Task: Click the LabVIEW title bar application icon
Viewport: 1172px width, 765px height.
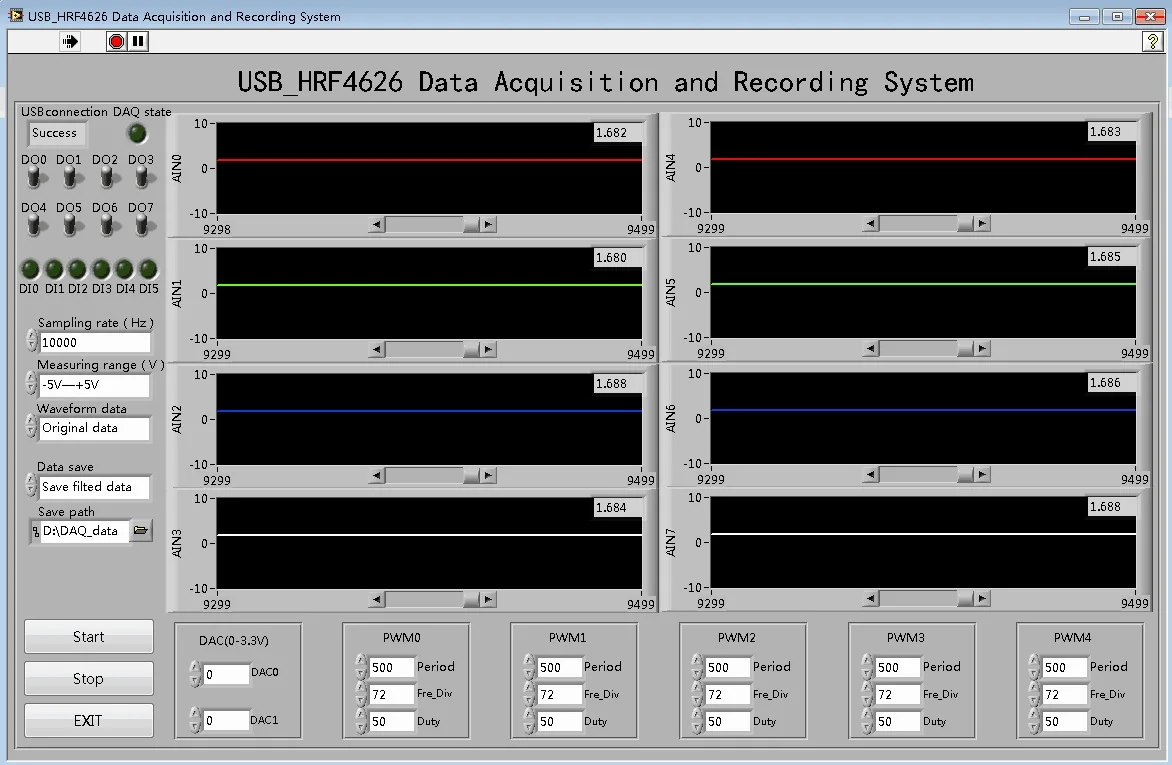Action: [15, 15]
